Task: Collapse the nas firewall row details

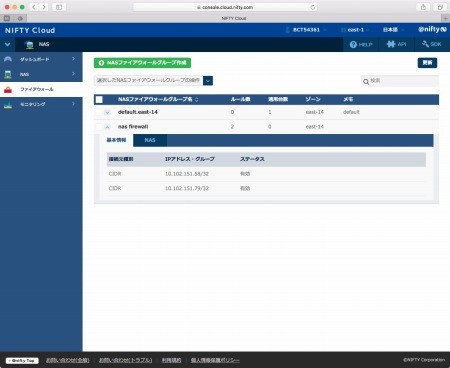Action: point(107,127)
